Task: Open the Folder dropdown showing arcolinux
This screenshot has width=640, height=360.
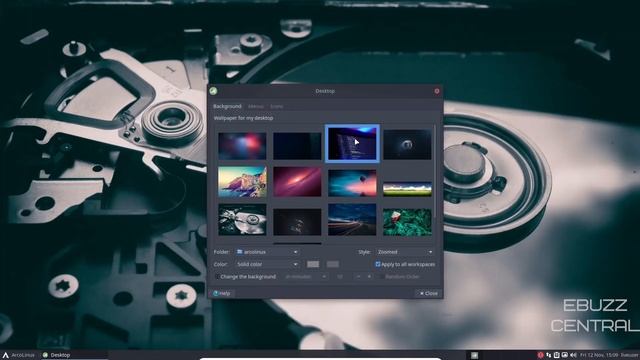Action: (267, 252)
